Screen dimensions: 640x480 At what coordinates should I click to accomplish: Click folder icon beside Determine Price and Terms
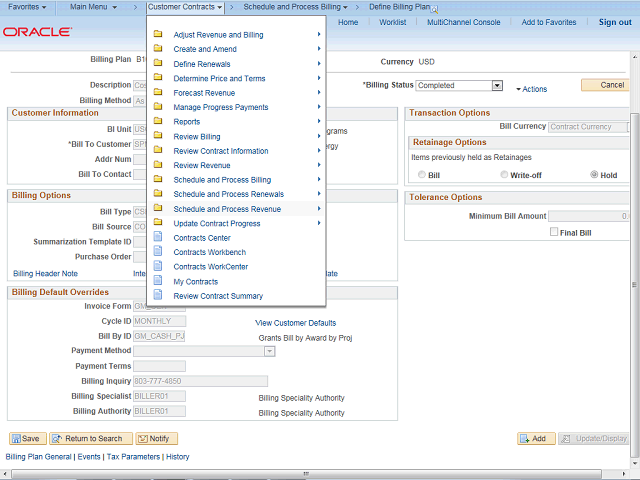click(x=158, y=77)
